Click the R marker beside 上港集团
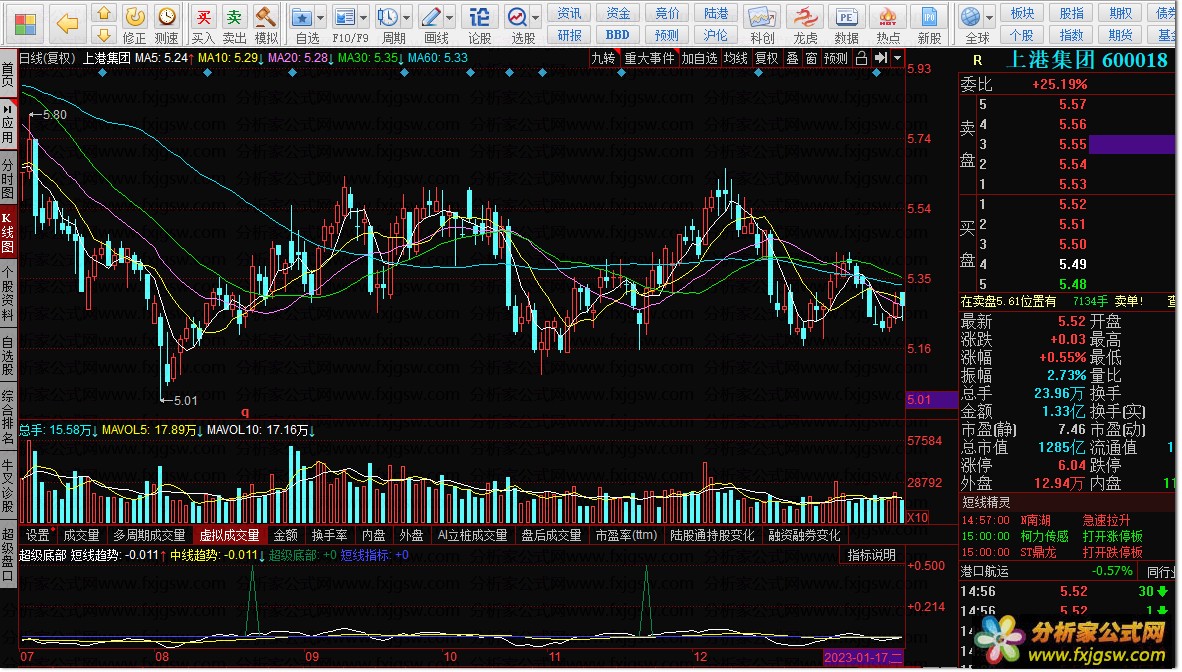 click(977, 60)
